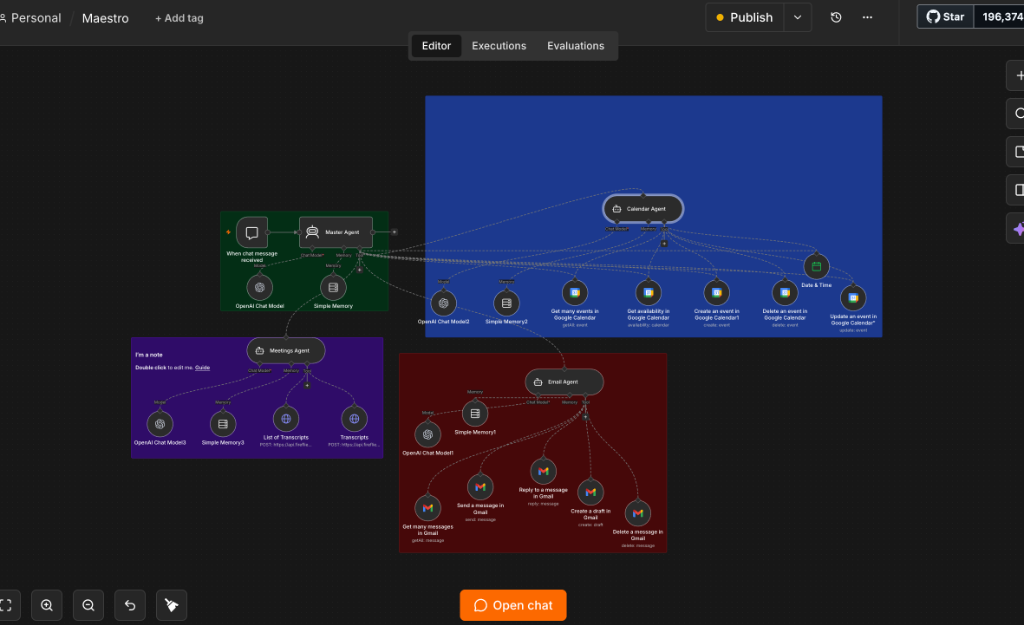Select the Master Agent node

tap(336, 232)
